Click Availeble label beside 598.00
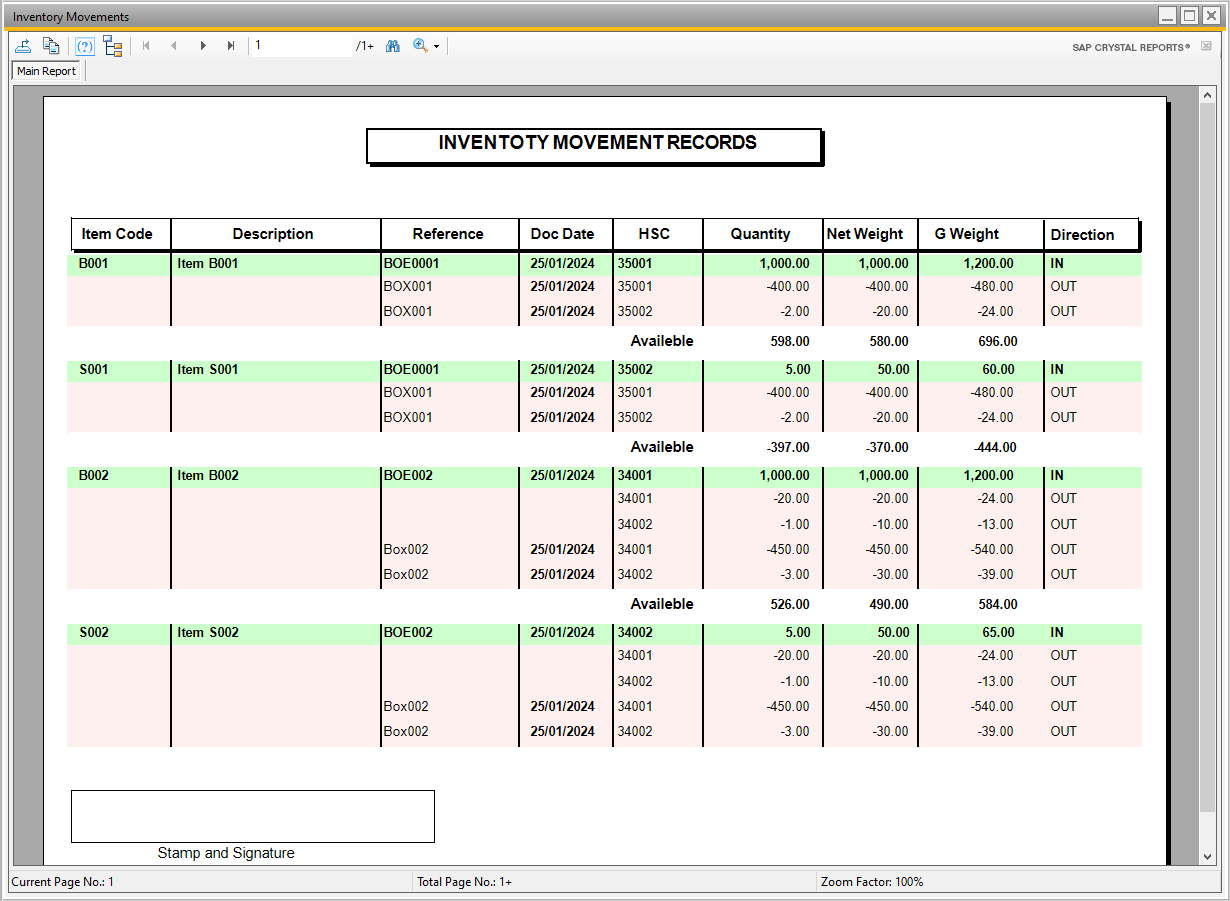Image resolution: width=1230 pixels, height=901 pixels. pos(662,341)
